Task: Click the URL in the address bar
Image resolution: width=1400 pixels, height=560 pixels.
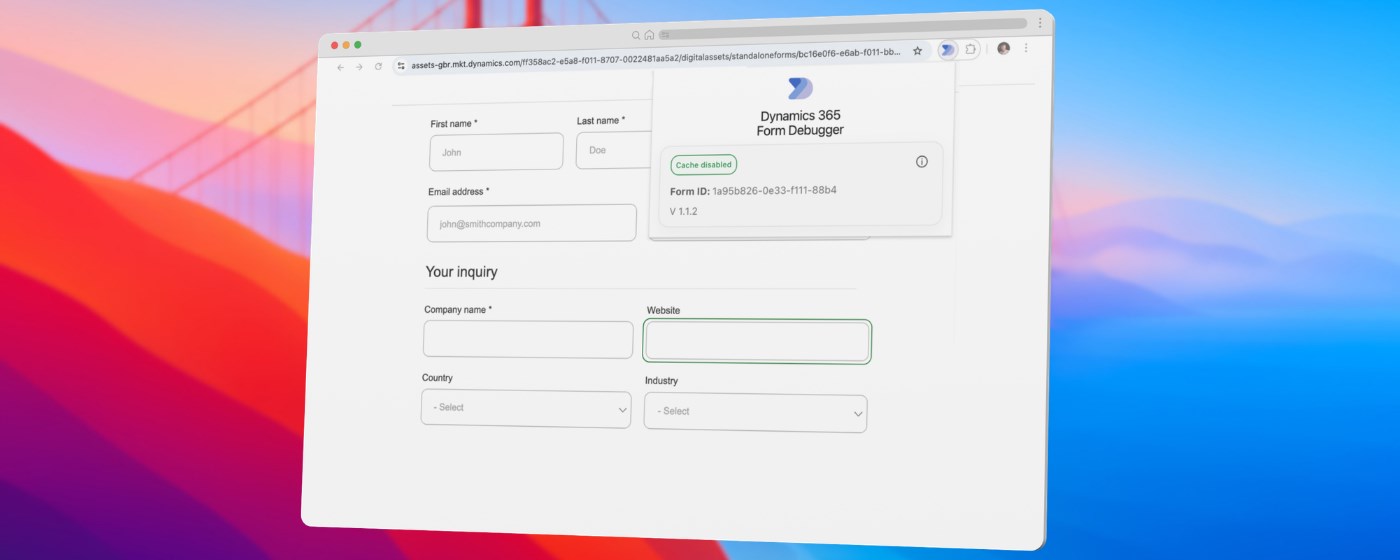Action: [x=656, y=58]
